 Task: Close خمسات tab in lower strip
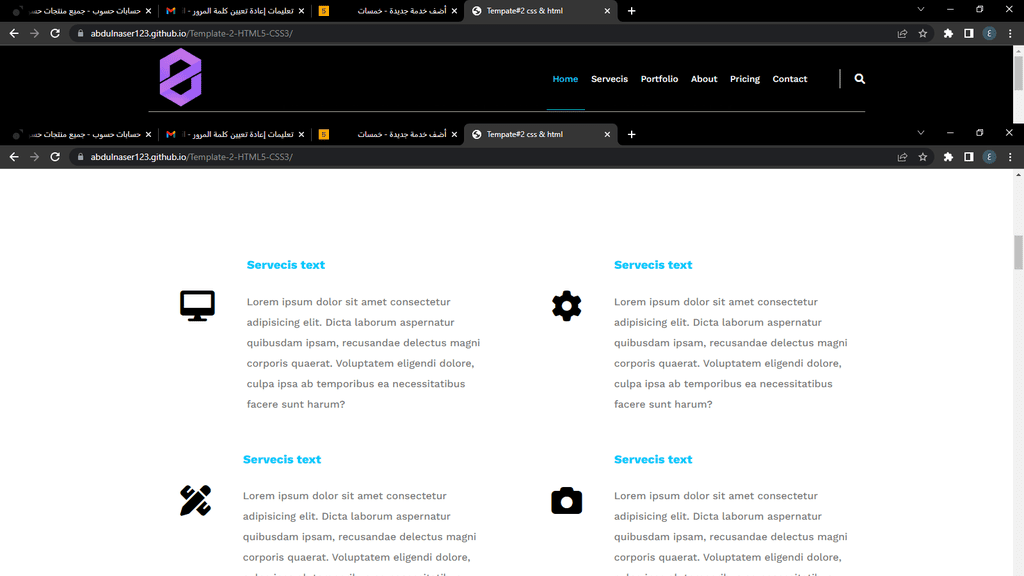coord(454,135)
